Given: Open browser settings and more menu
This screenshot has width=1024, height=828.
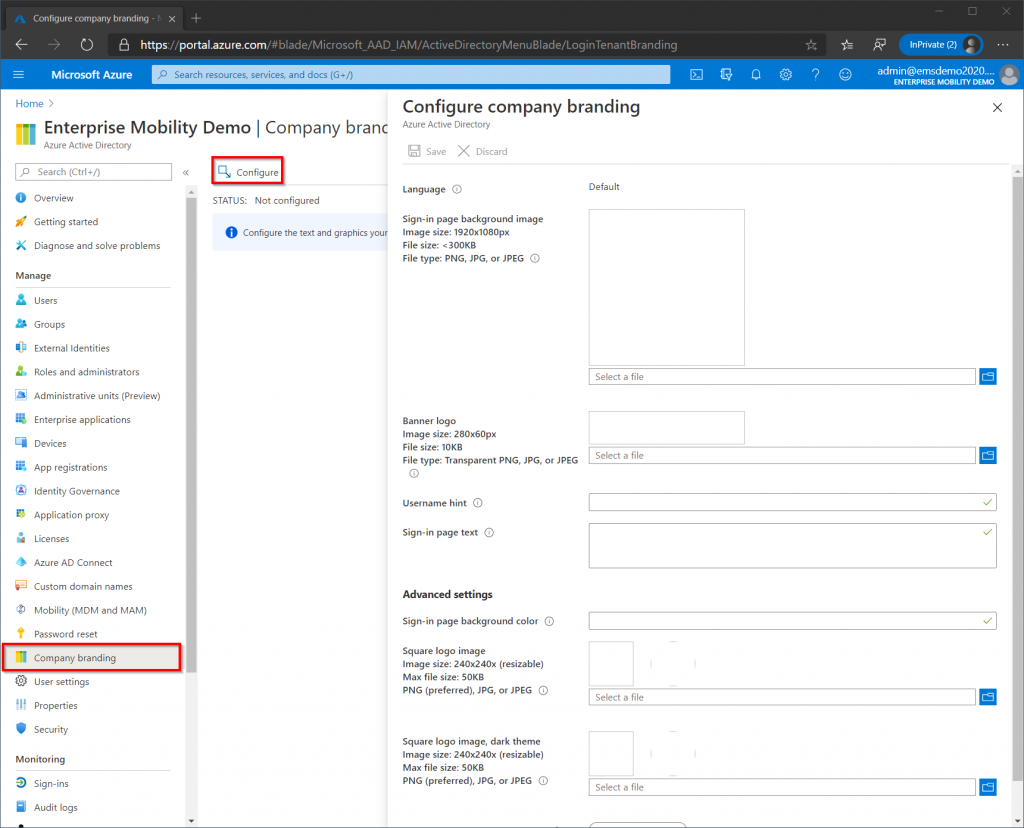Looking at the screenshot, I should tap(1003, 45).
